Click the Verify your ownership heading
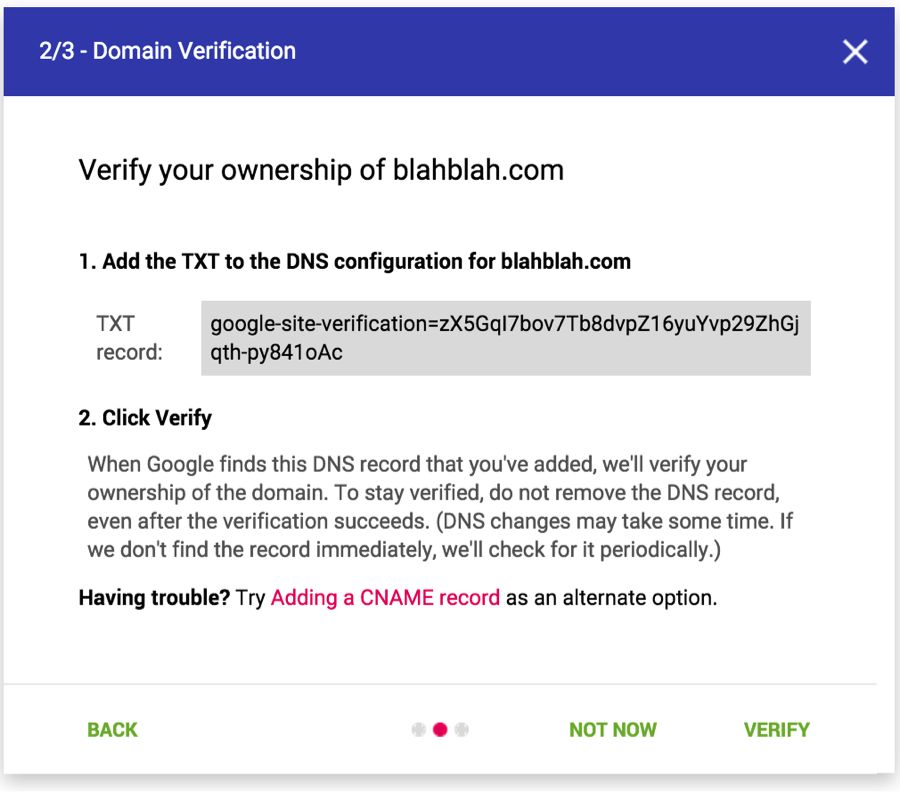Image resolution: width=900 pixels, height=792 pixels. coord(320,170)
